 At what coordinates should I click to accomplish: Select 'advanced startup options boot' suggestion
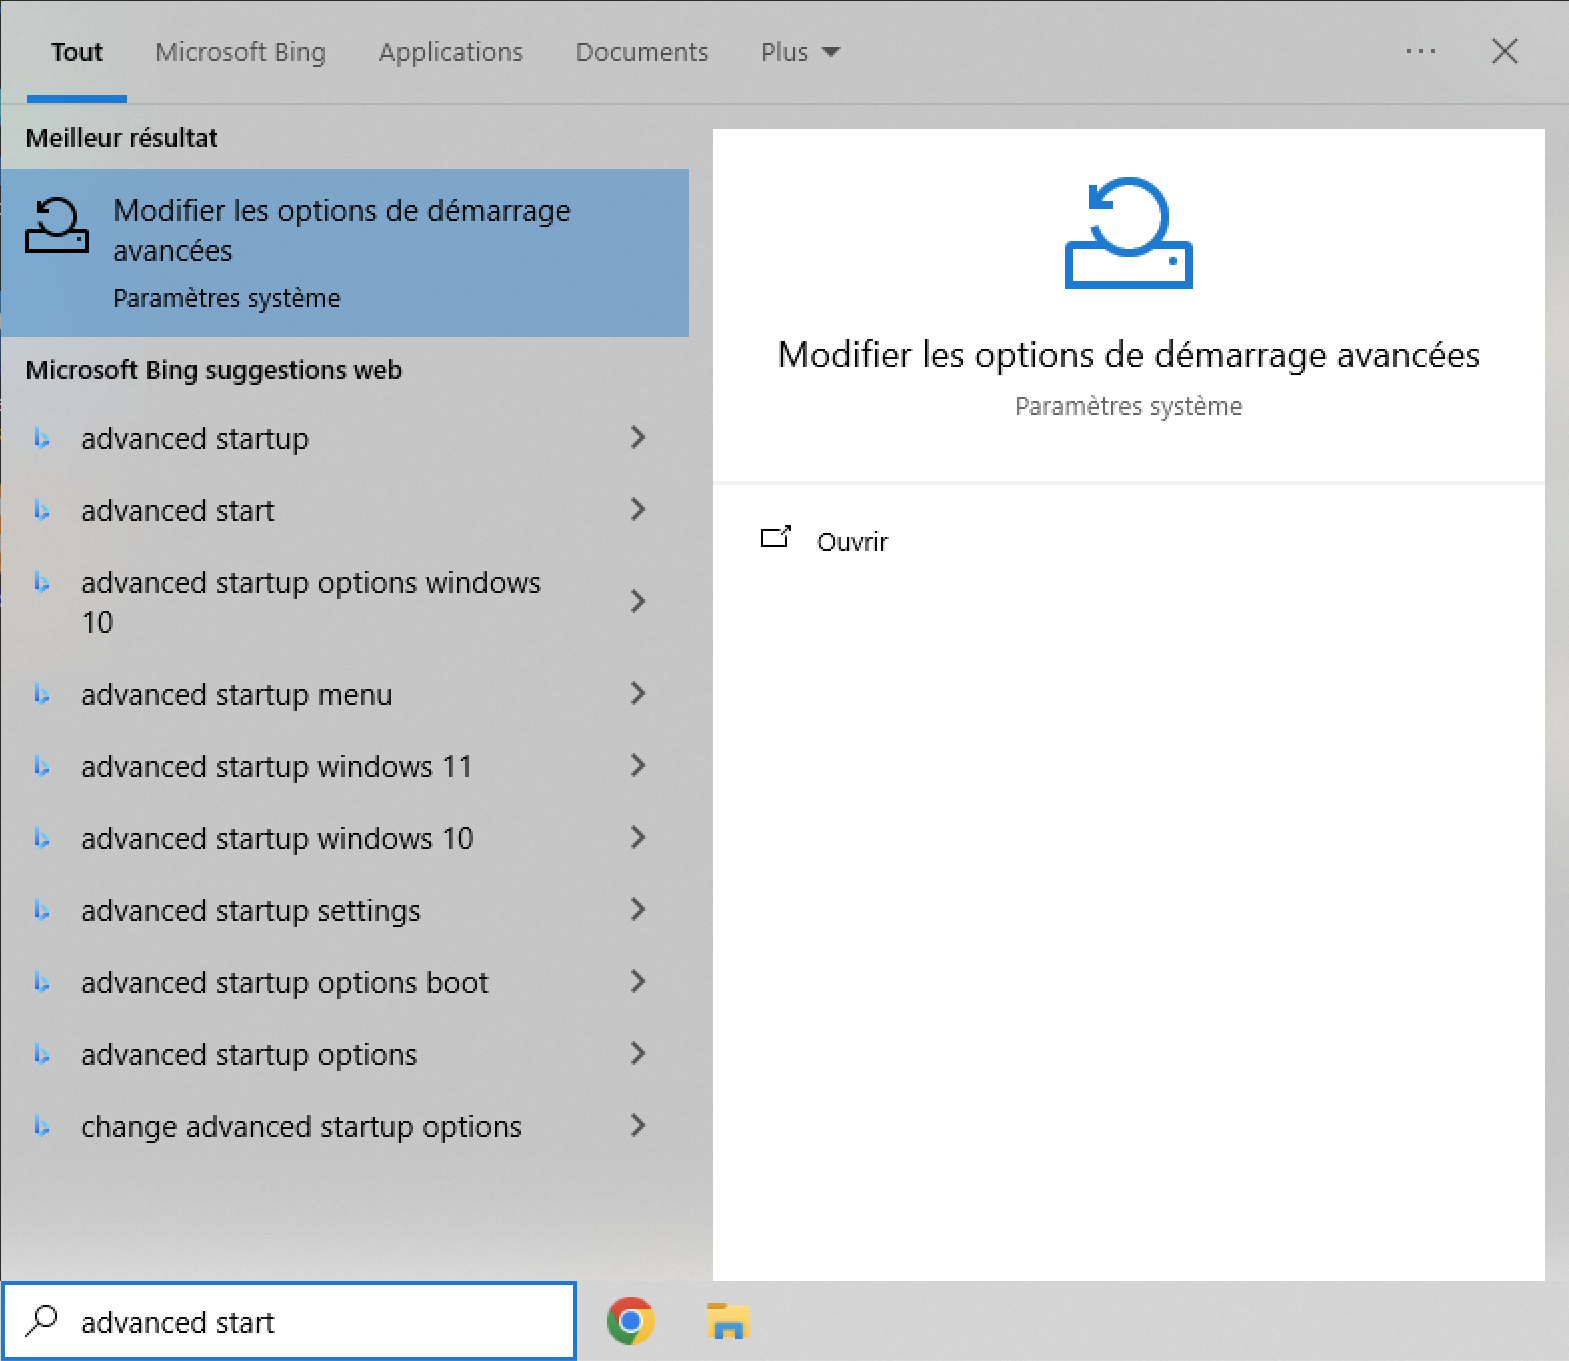pyautogui.click(x=285, y=983)
